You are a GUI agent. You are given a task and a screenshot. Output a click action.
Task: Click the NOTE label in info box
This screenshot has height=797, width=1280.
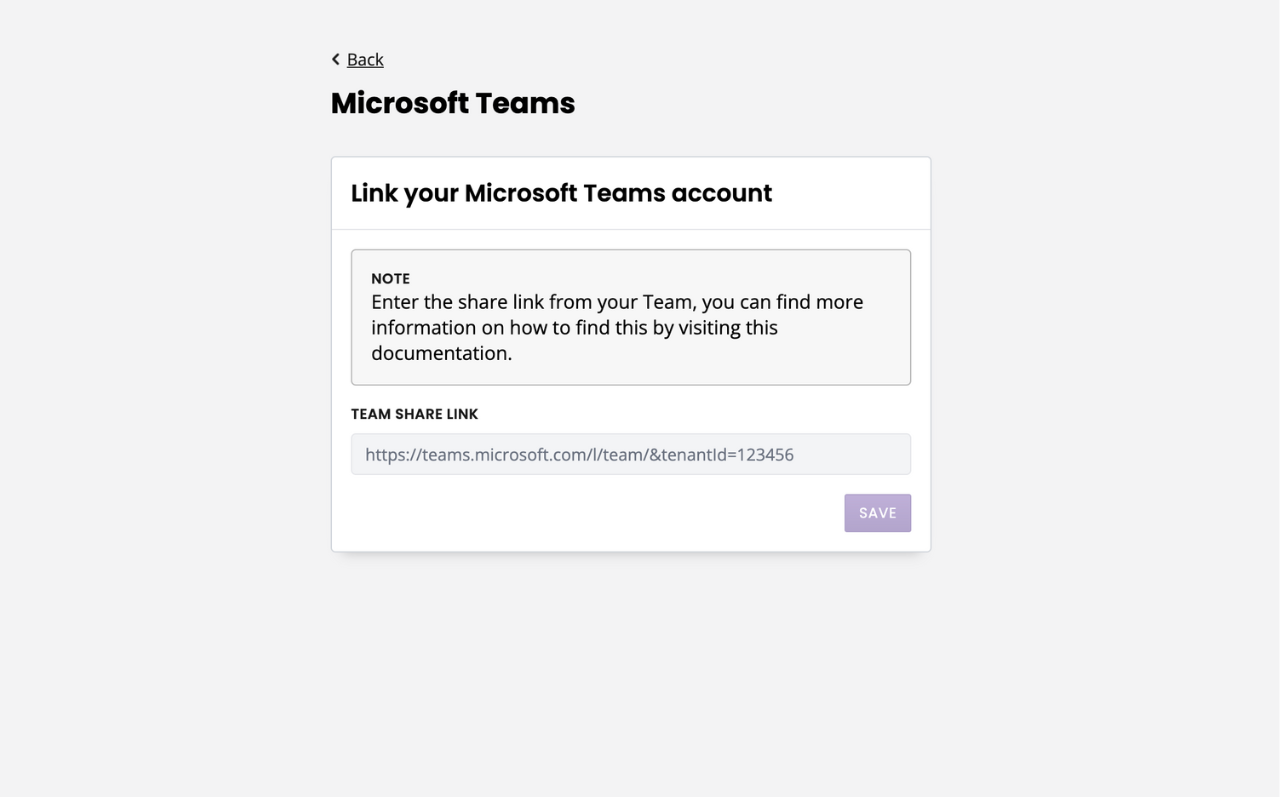click(390, 279)
